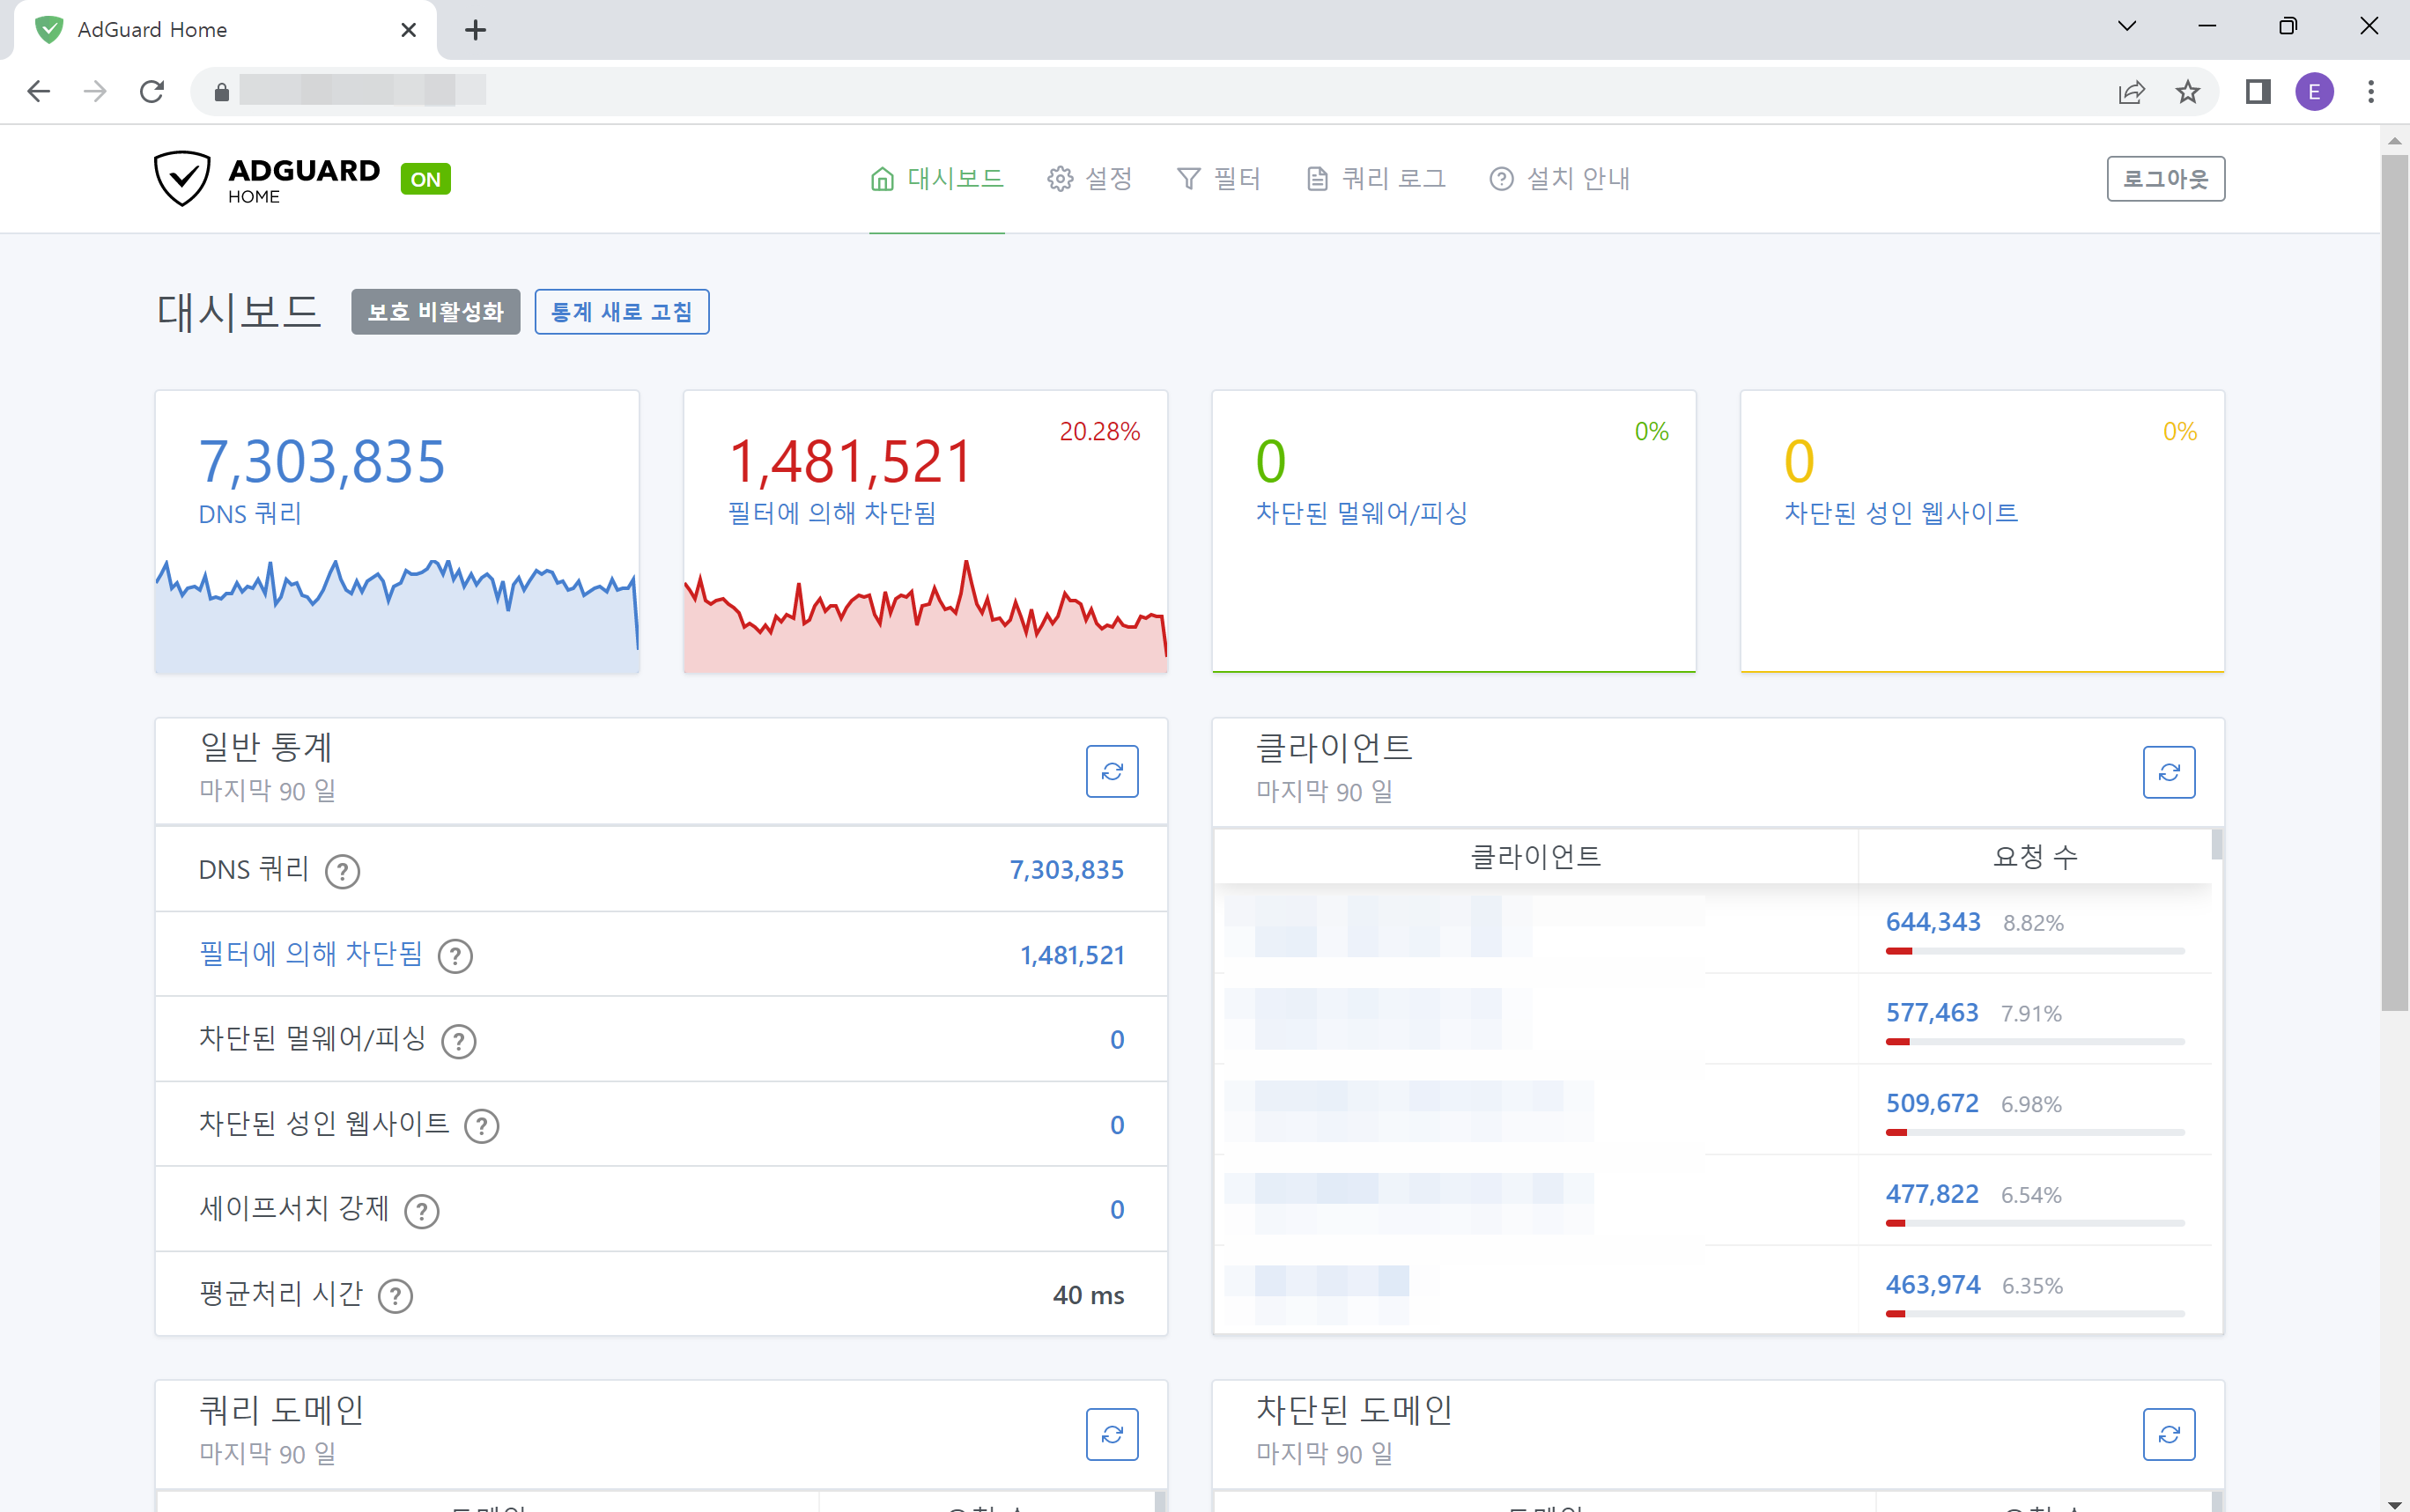Refresh the 차단된 도메인 card

2168,1434
